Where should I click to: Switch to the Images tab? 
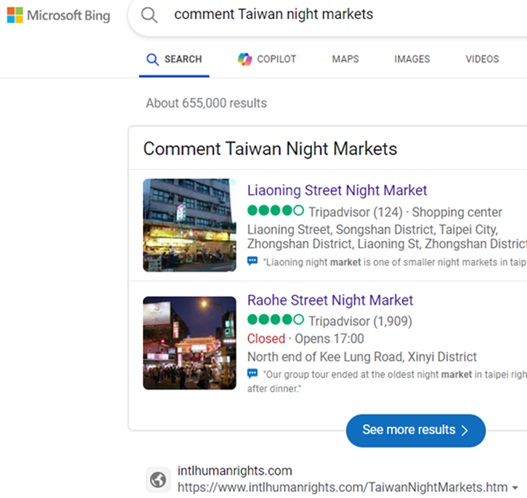[x=412, y=59]
